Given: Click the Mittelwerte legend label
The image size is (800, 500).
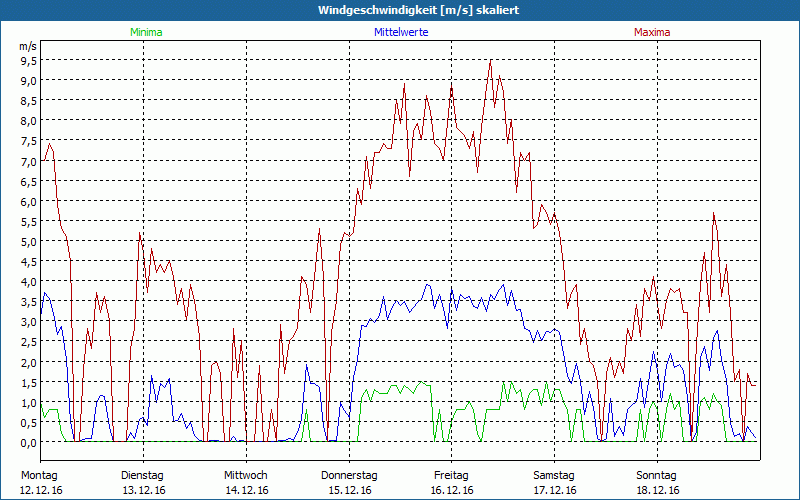Looking at the screenshot, I should [x=401, y=32].
